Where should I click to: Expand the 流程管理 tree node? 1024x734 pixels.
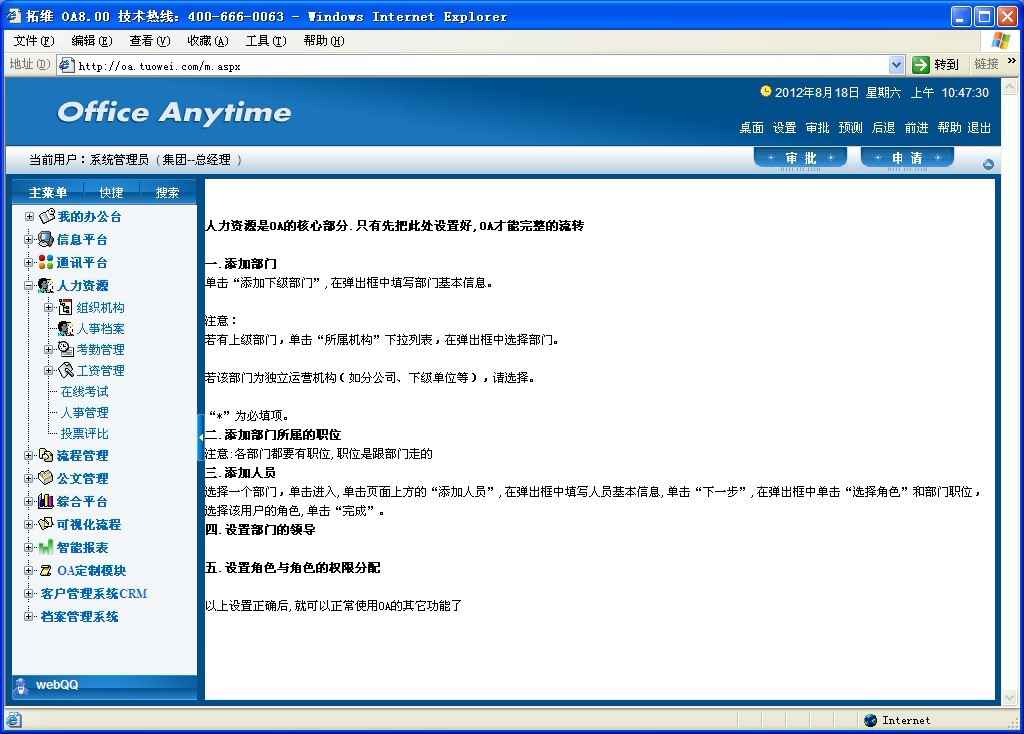tap(29, 455)
